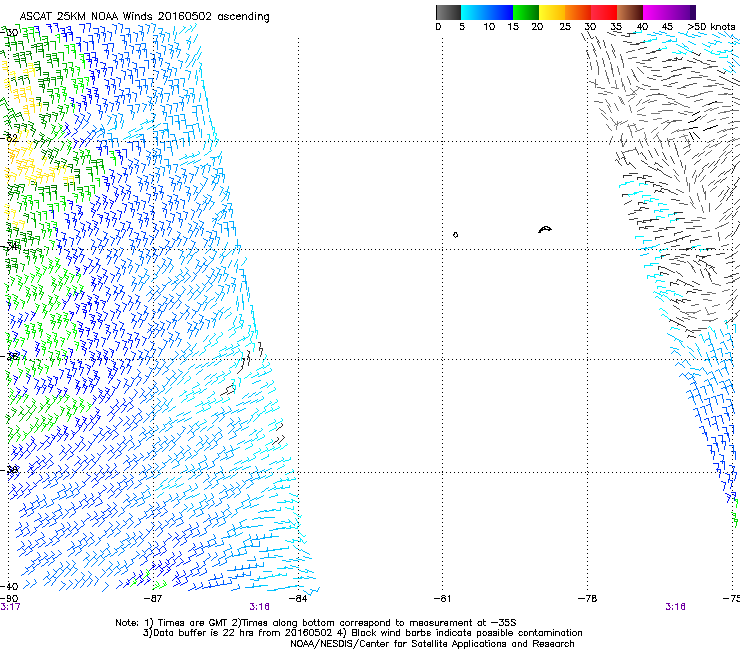Screen dimensions: 740x650
Task: Click the '3:18' time label beside -84
Action: [260, 607]
